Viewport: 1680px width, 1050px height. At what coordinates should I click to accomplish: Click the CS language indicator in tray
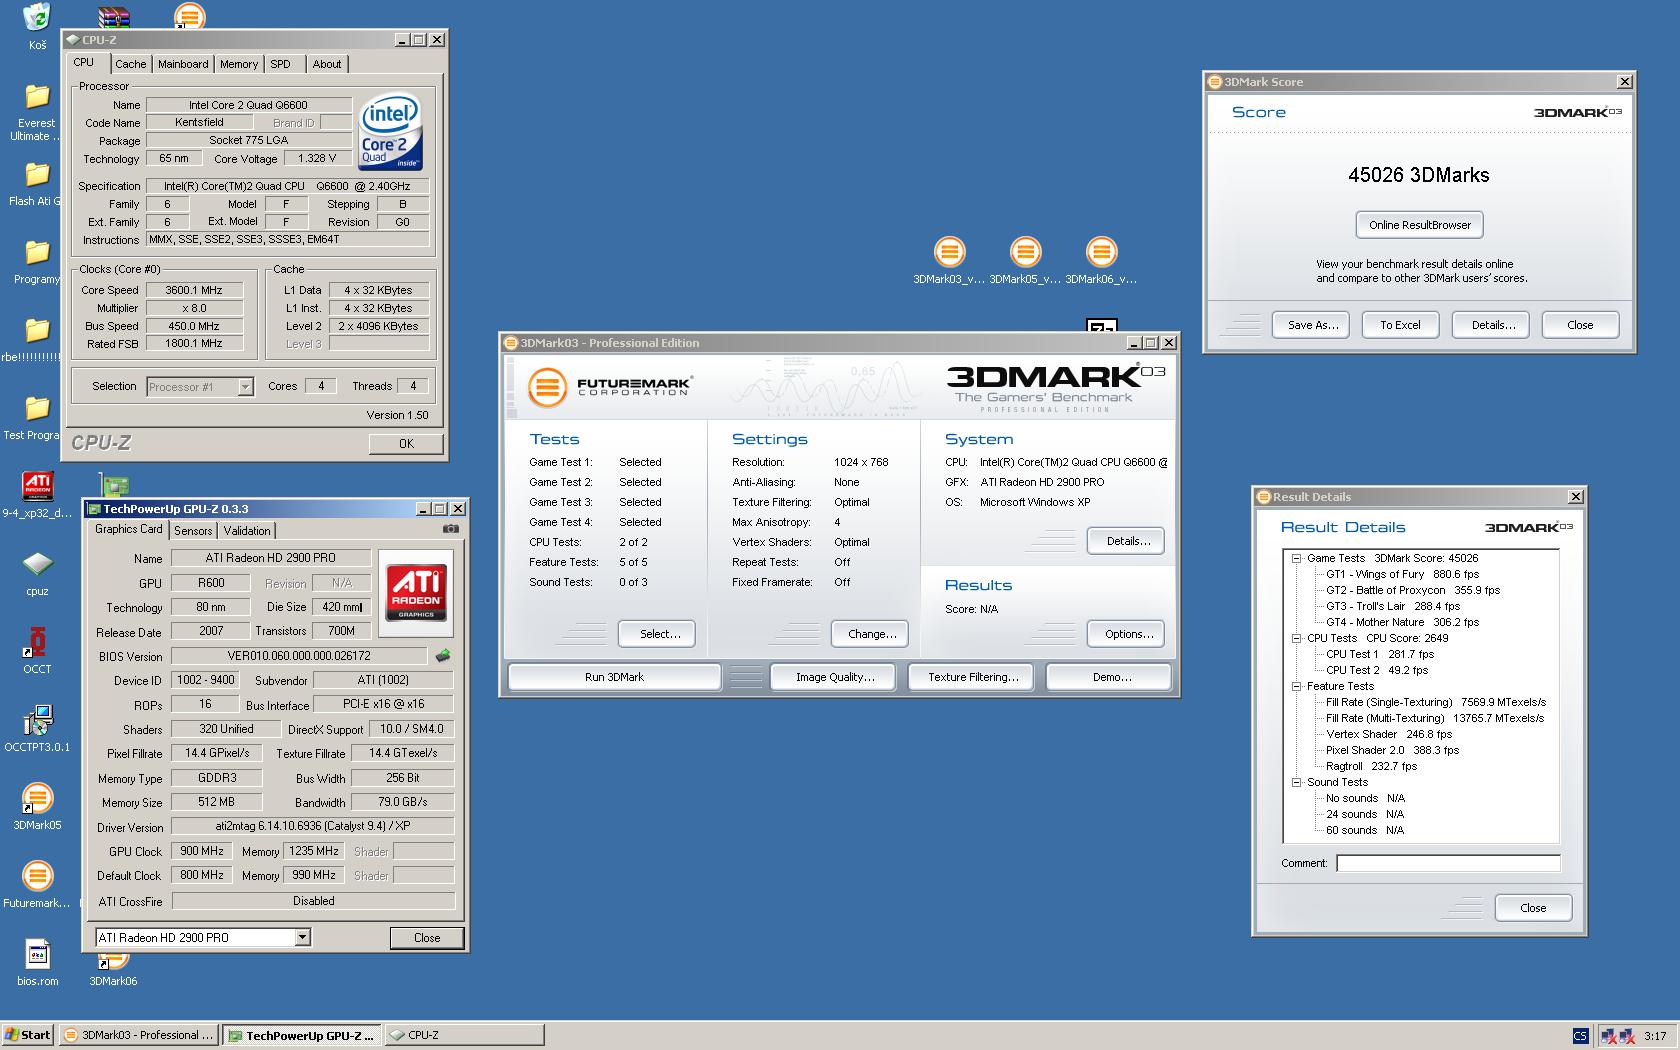1580,1036
